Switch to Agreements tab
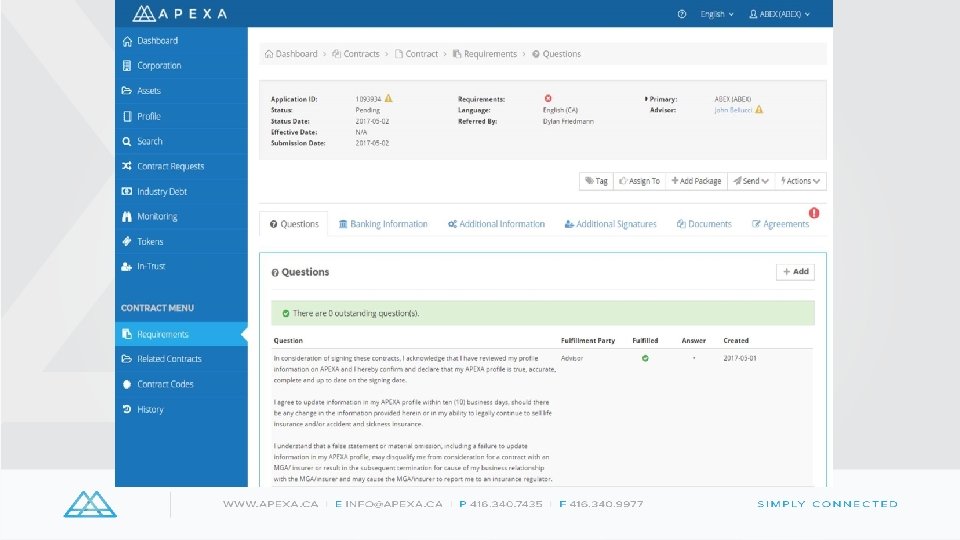Viewport: 960px width, 540px height. tap(781, 224)
